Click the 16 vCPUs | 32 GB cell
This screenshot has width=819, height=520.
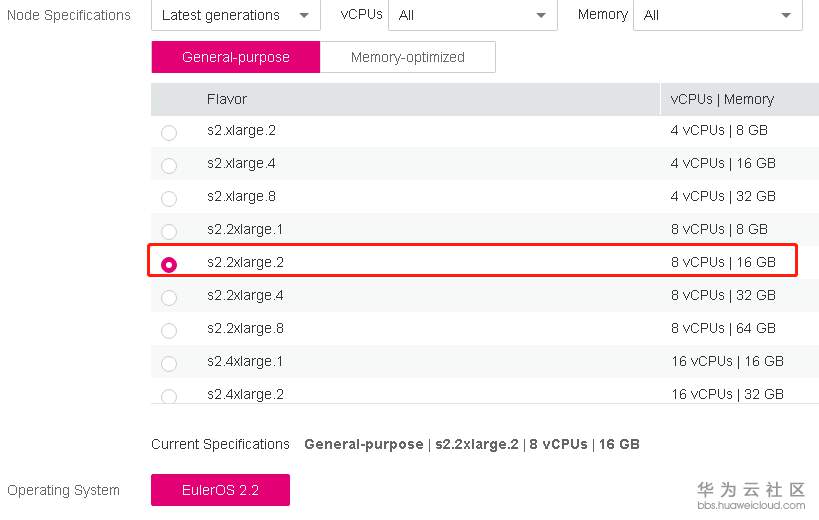click(x=727, y=394)
